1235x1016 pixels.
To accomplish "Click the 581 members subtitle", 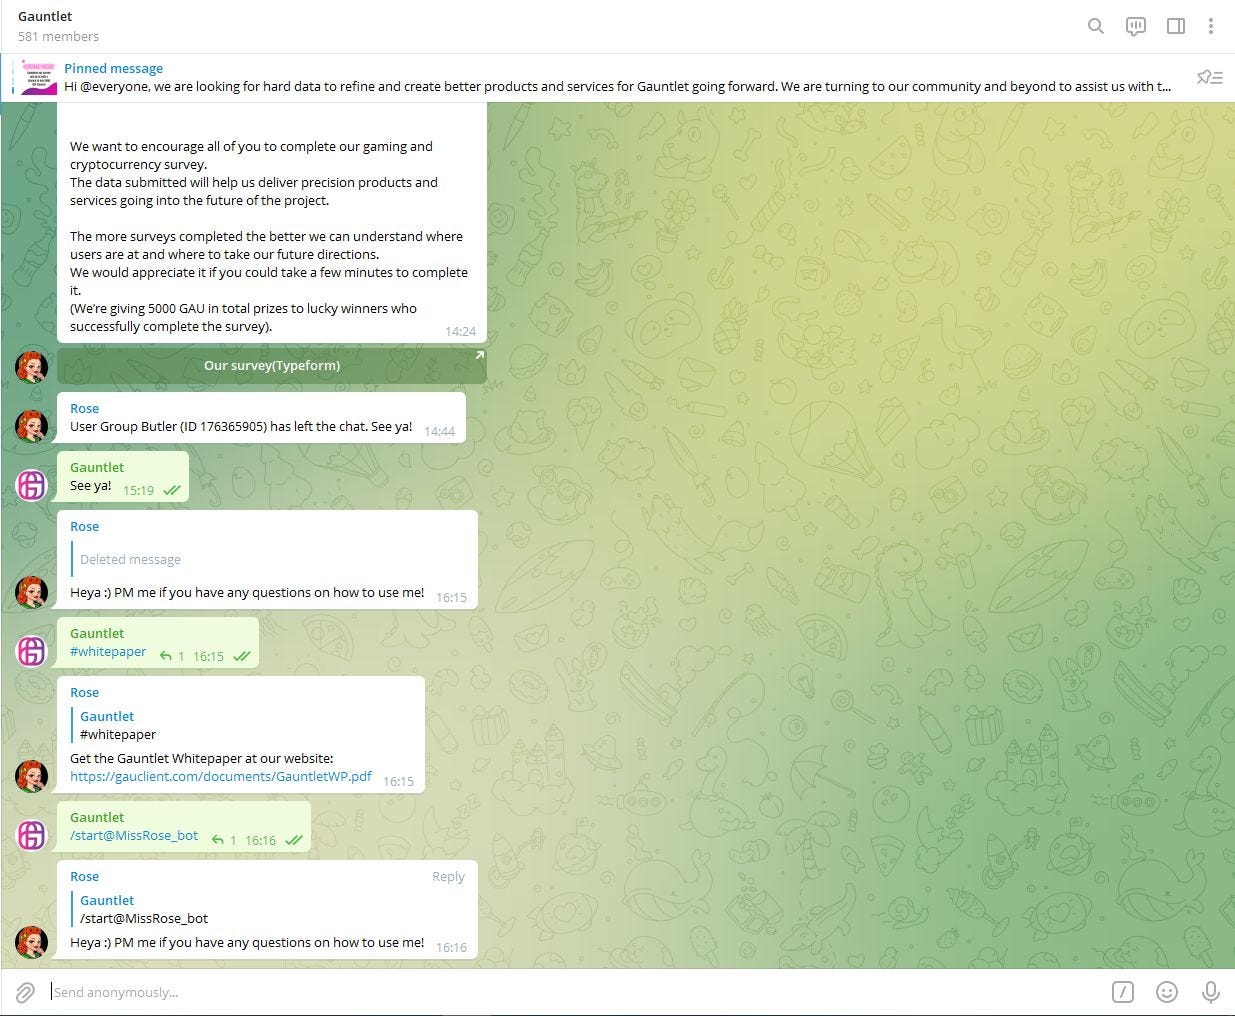I will [58, 37].
